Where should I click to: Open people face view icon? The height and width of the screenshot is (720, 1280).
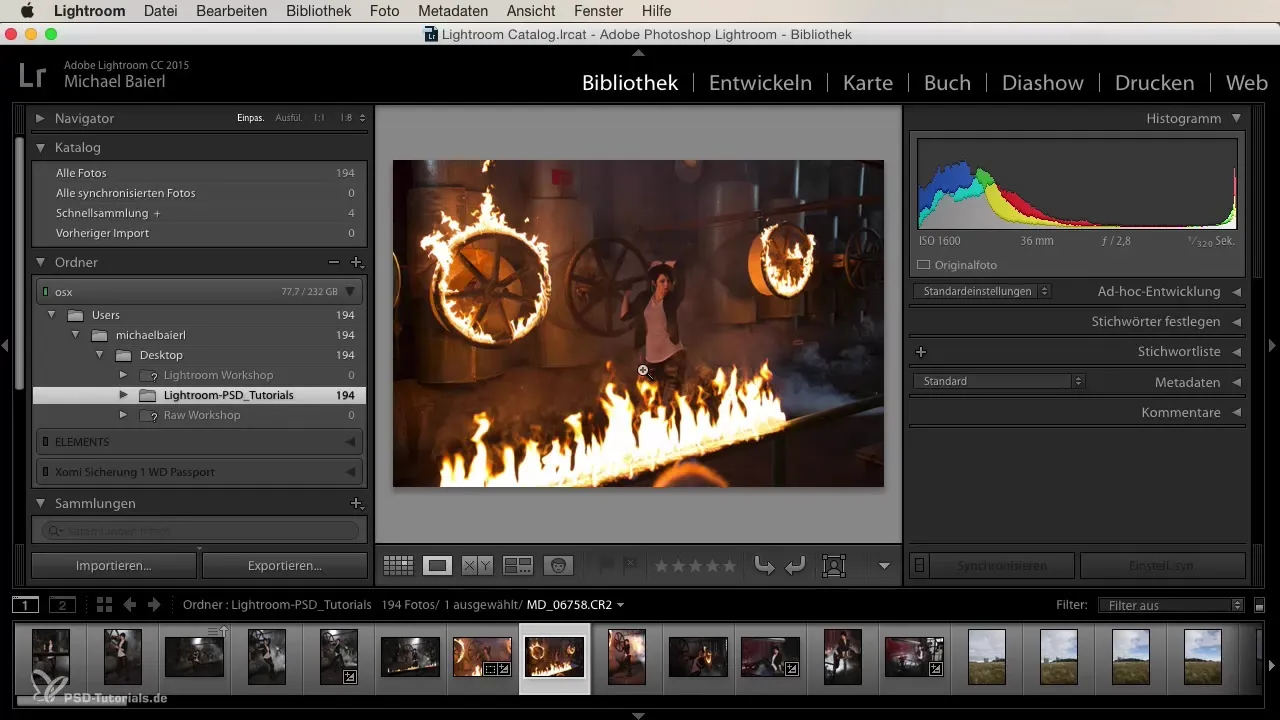click(x=558, y=566)
